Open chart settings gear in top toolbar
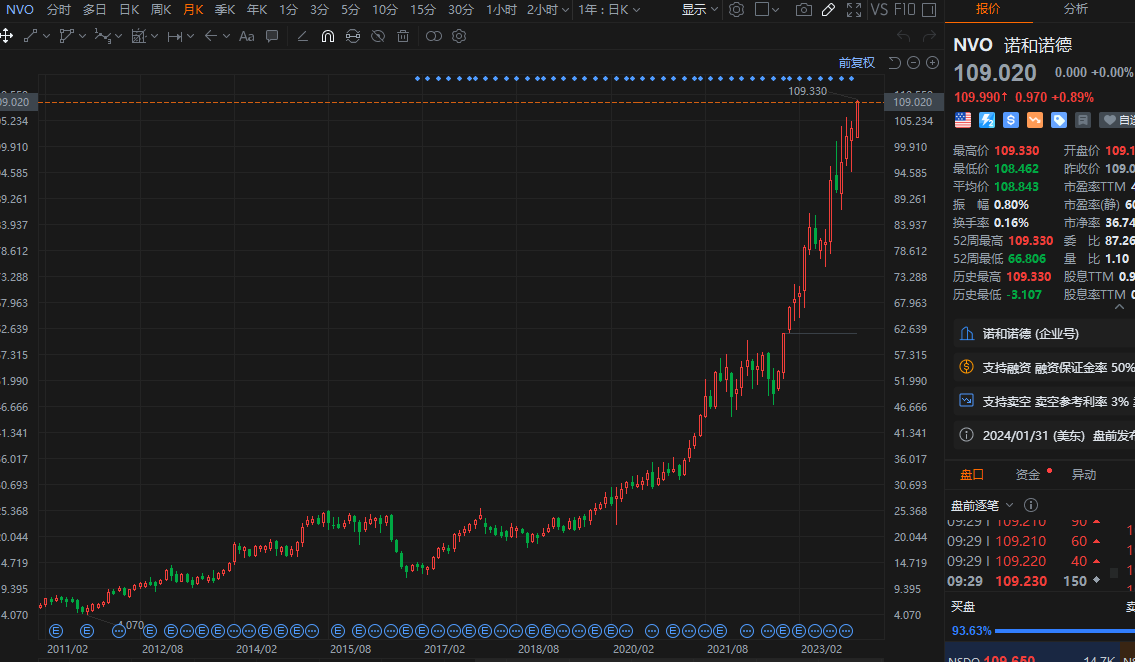1135x662 pixels. pos(736,10)
